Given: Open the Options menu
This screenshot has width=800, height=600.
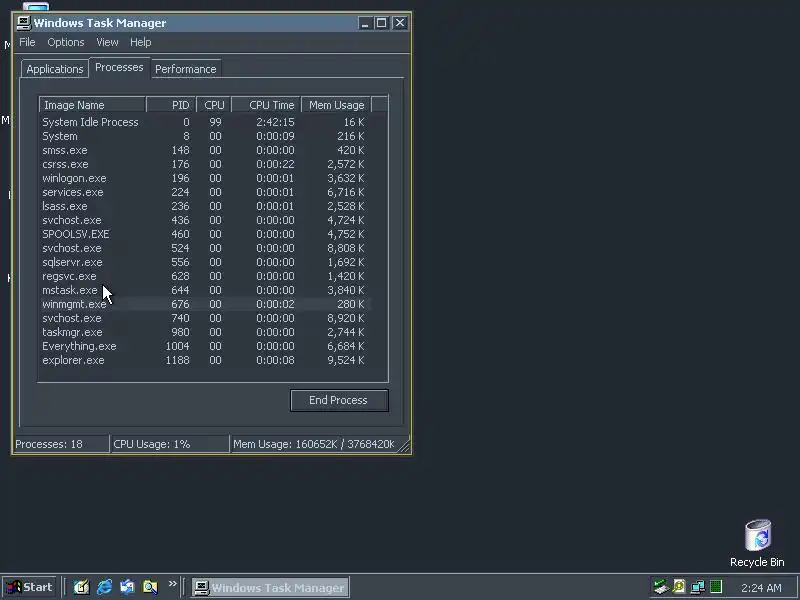Looking at the screenshot, I should coord(66,42).
